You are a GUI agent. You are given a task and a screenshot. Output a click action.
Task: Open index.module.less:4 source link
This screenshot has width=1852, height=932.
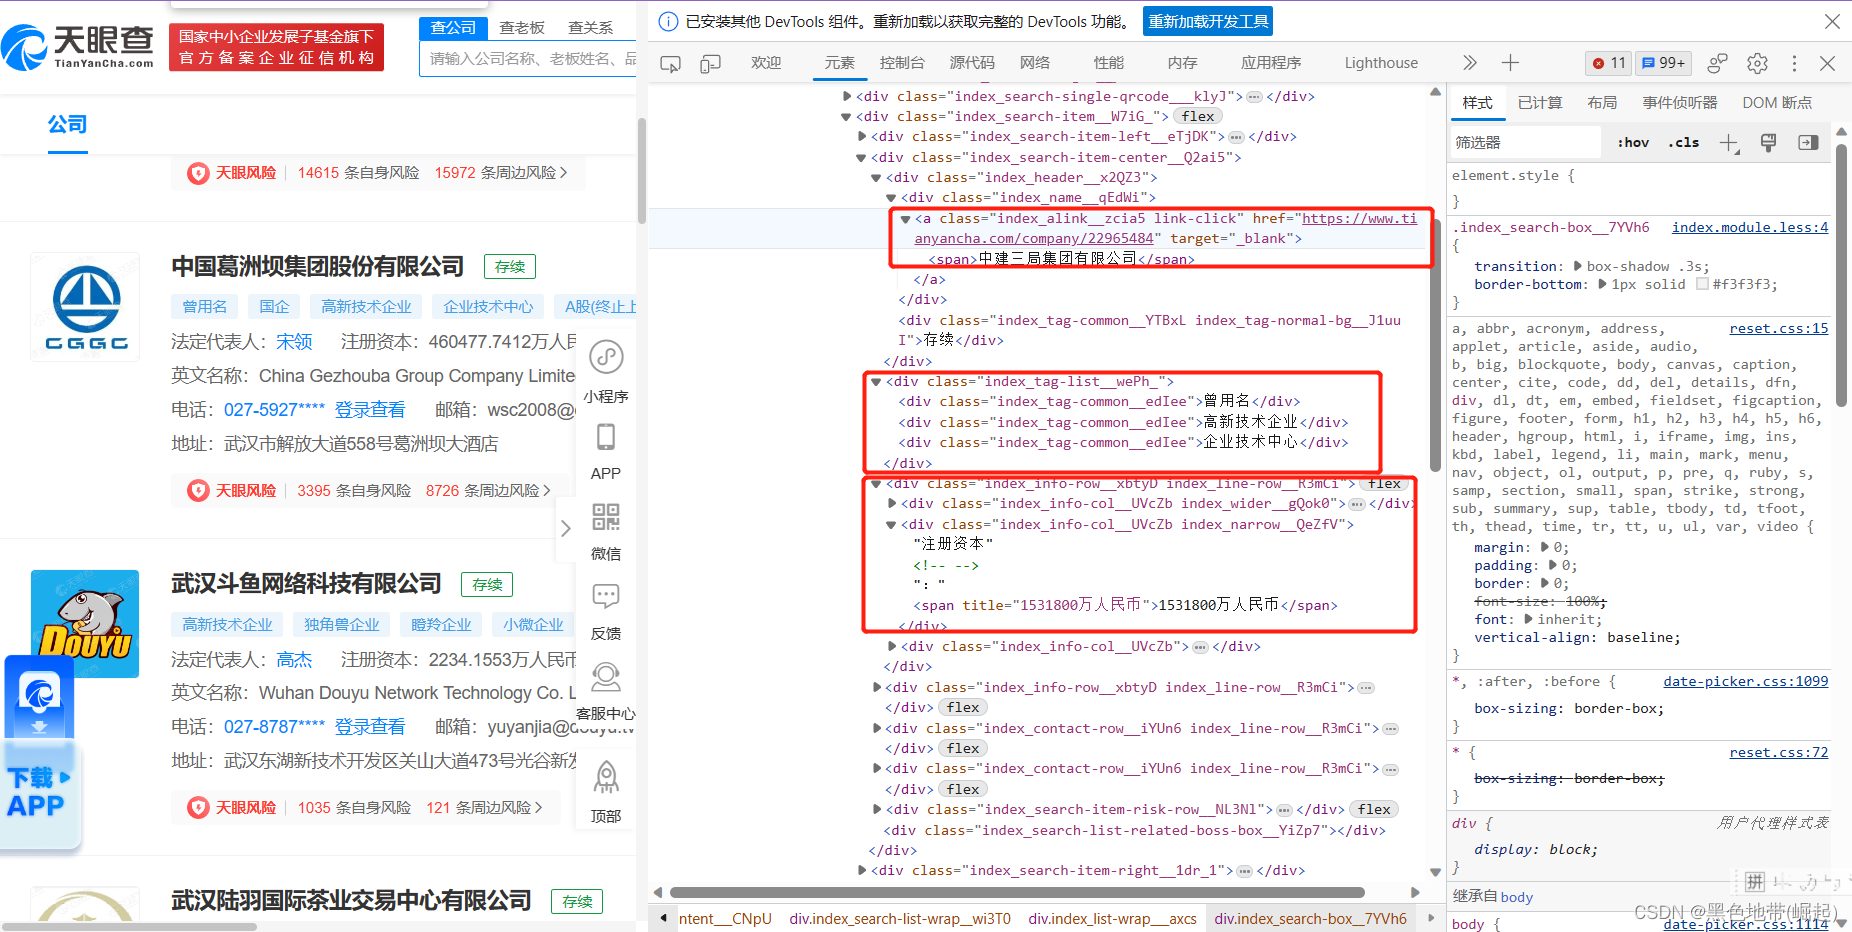(1750, 227)
